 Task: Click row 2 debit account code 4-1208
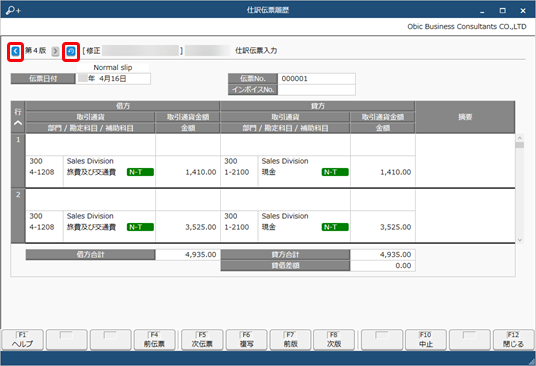coord(42,227)
